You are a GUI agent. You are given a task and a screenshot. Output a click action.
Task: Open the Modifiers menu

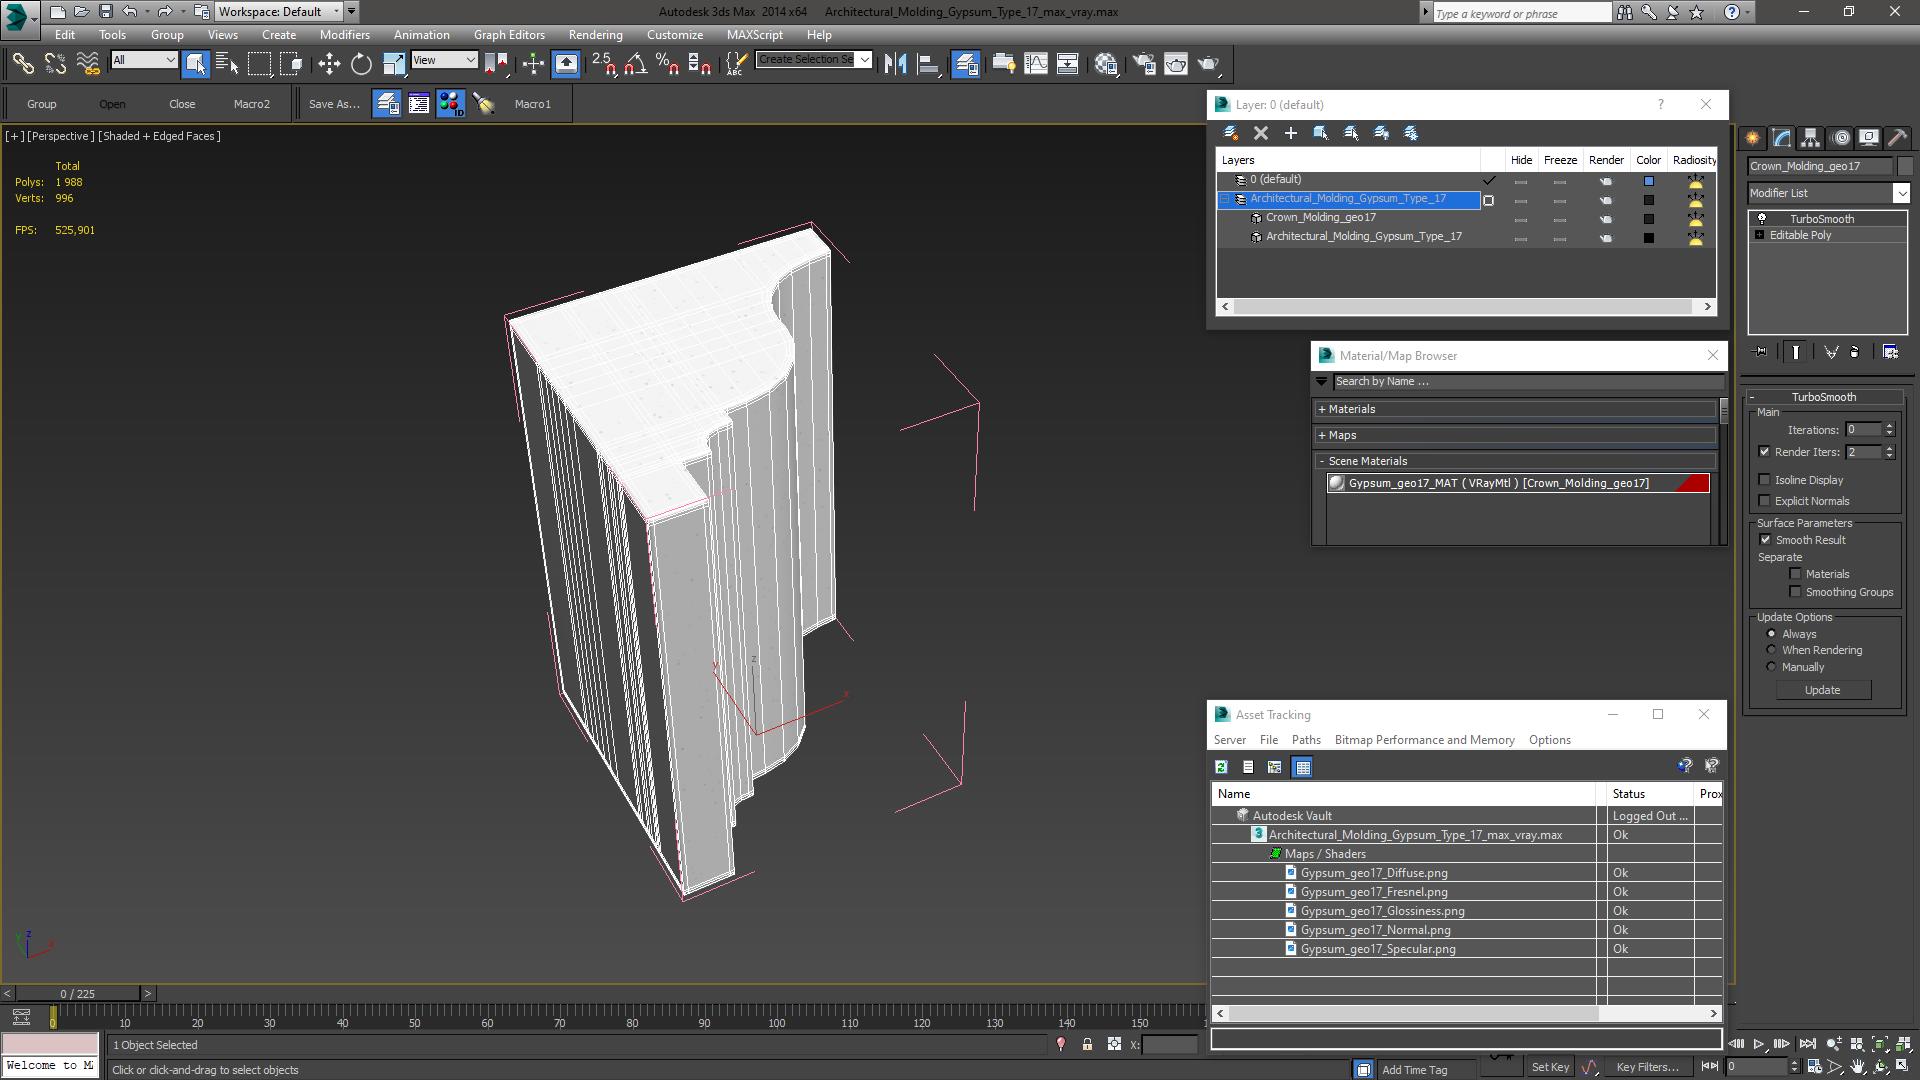click(x=344, y=35)
